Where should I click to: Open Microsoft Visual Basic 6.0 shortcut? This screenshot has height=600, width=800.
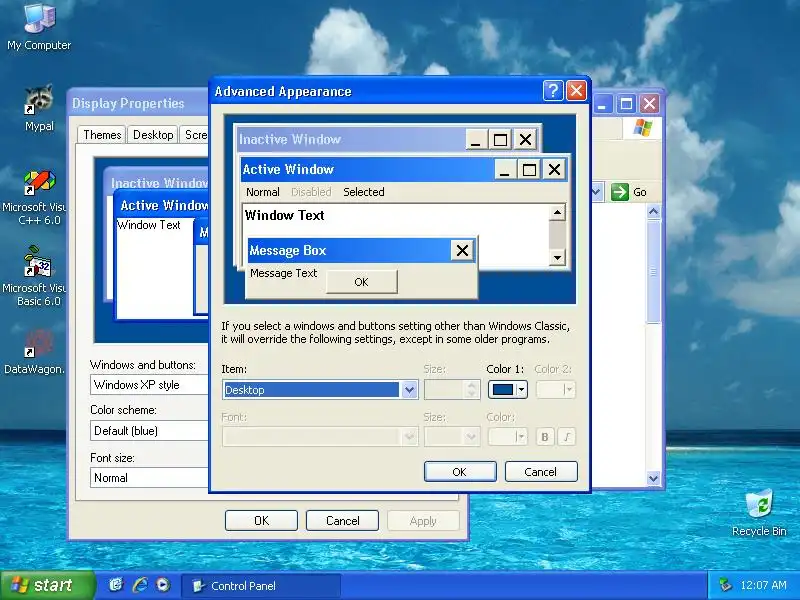tap(37, 277)
